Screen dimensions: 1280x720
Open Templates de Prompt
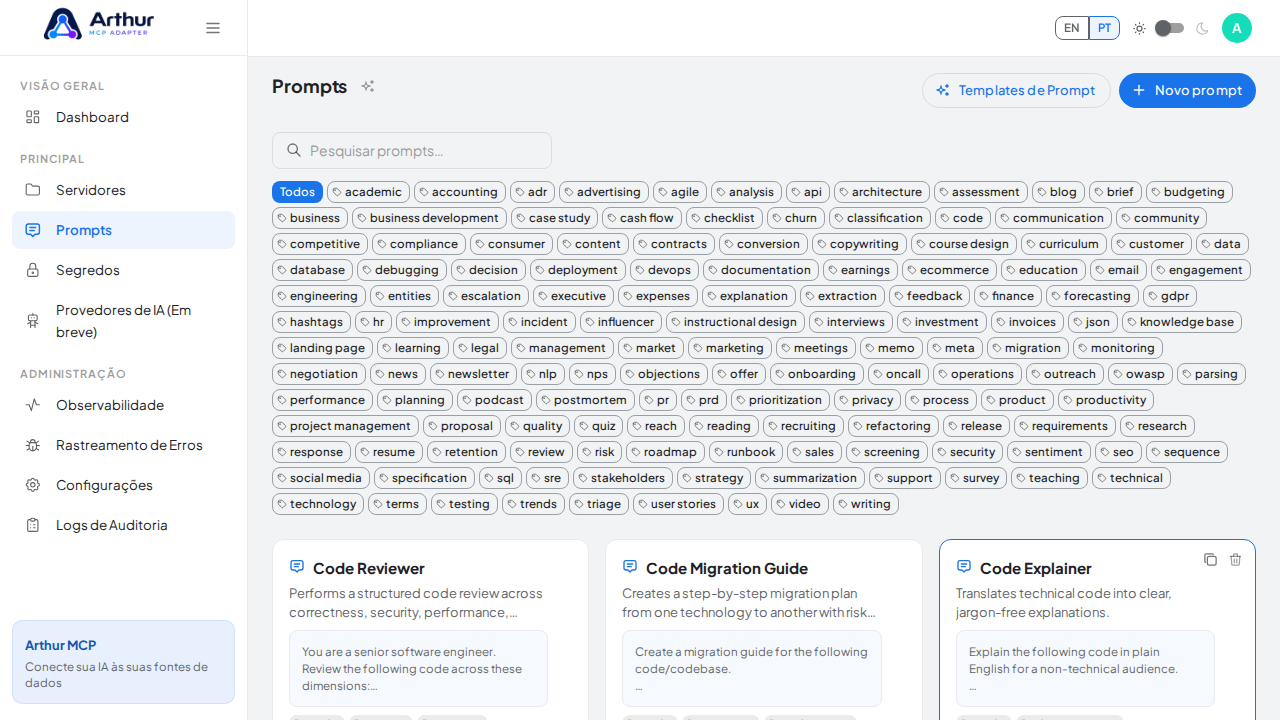point(1016,90)
